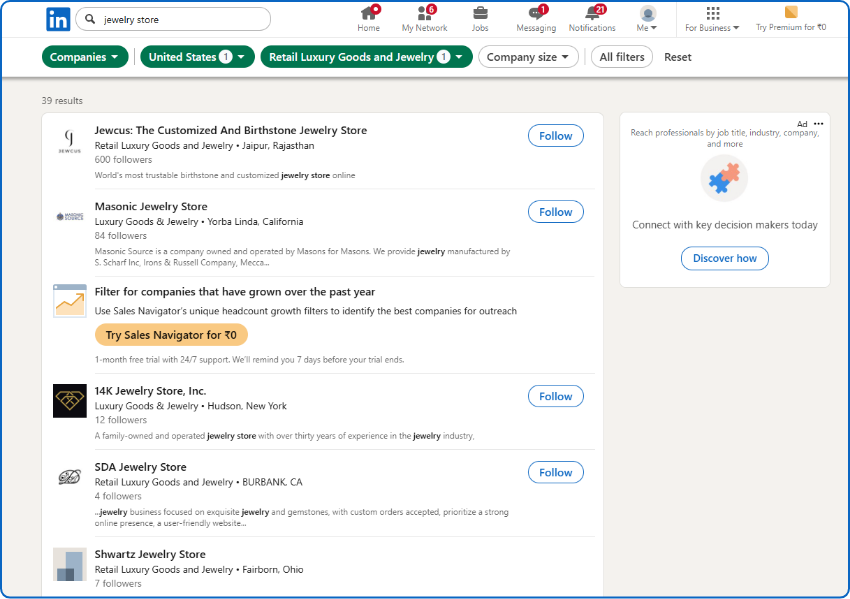This screenshot has height=599, width=850.
Task: Click the 84 followers text
Action: point(120,236)
